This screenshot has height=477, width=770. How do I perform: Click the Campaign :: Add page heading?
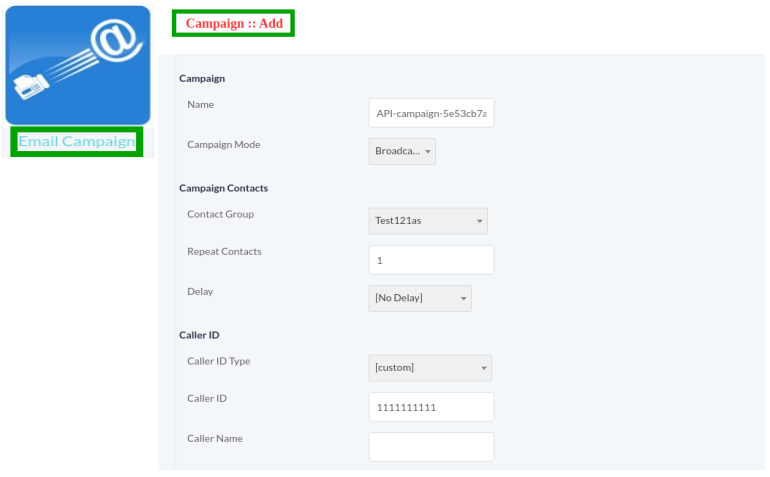tap(233, 23)
